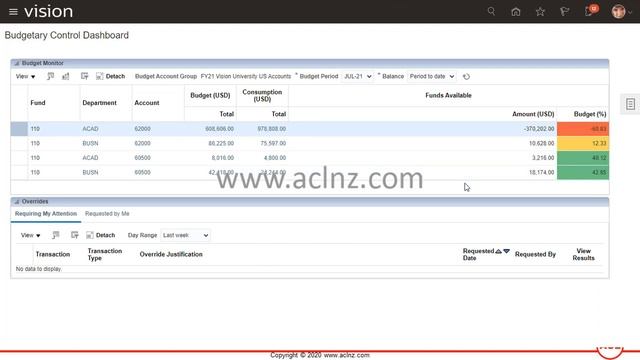Click the View Results column header
Screen dimensions: 640x360
pos(583,254)
